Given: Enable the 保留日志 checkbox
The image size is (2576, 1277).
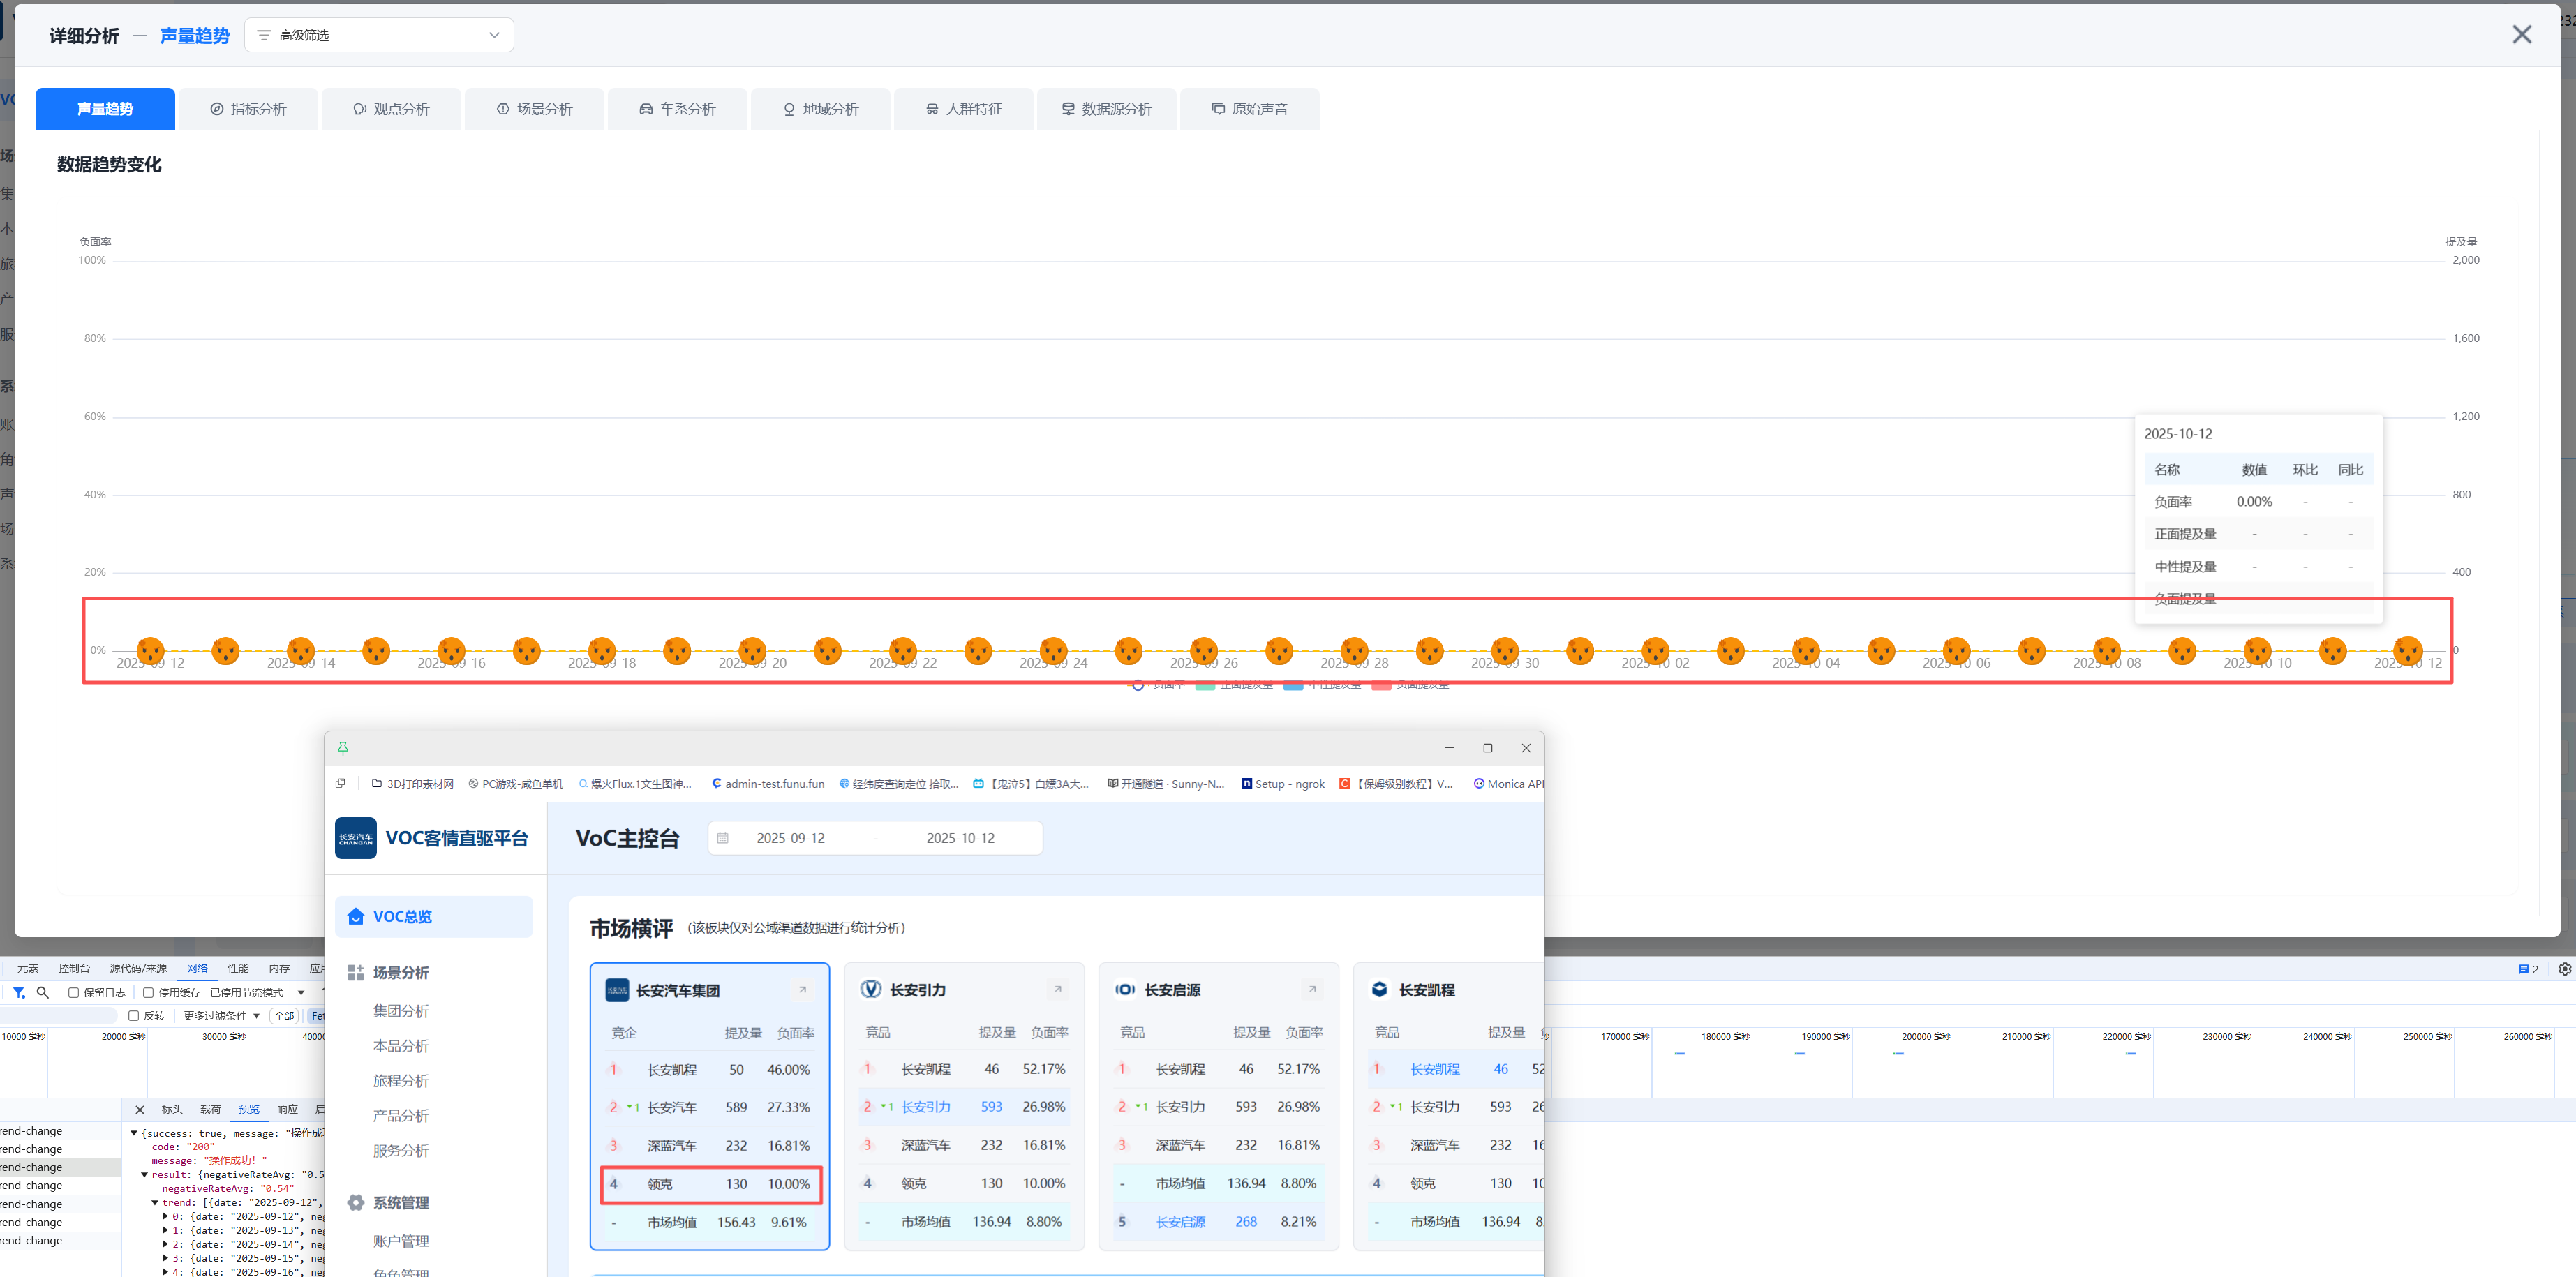Looking at the screenshot, I should pyautogui.click(x=74, y=993).
